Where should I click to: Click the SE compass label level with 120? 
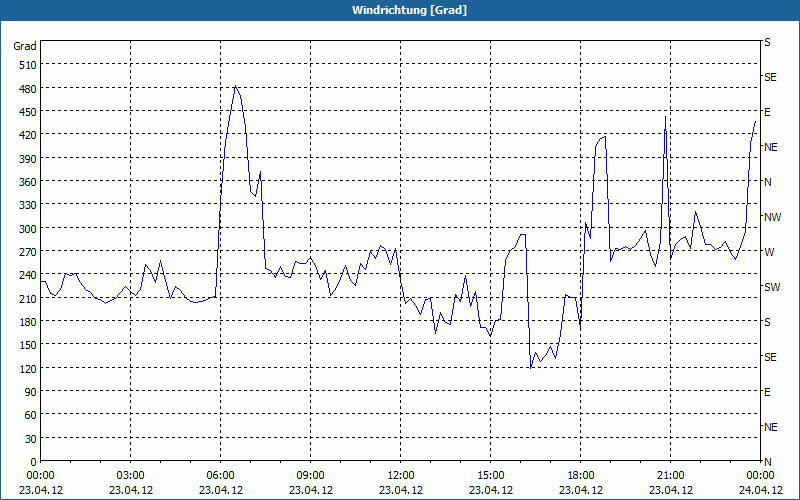(x=770, y=357)
